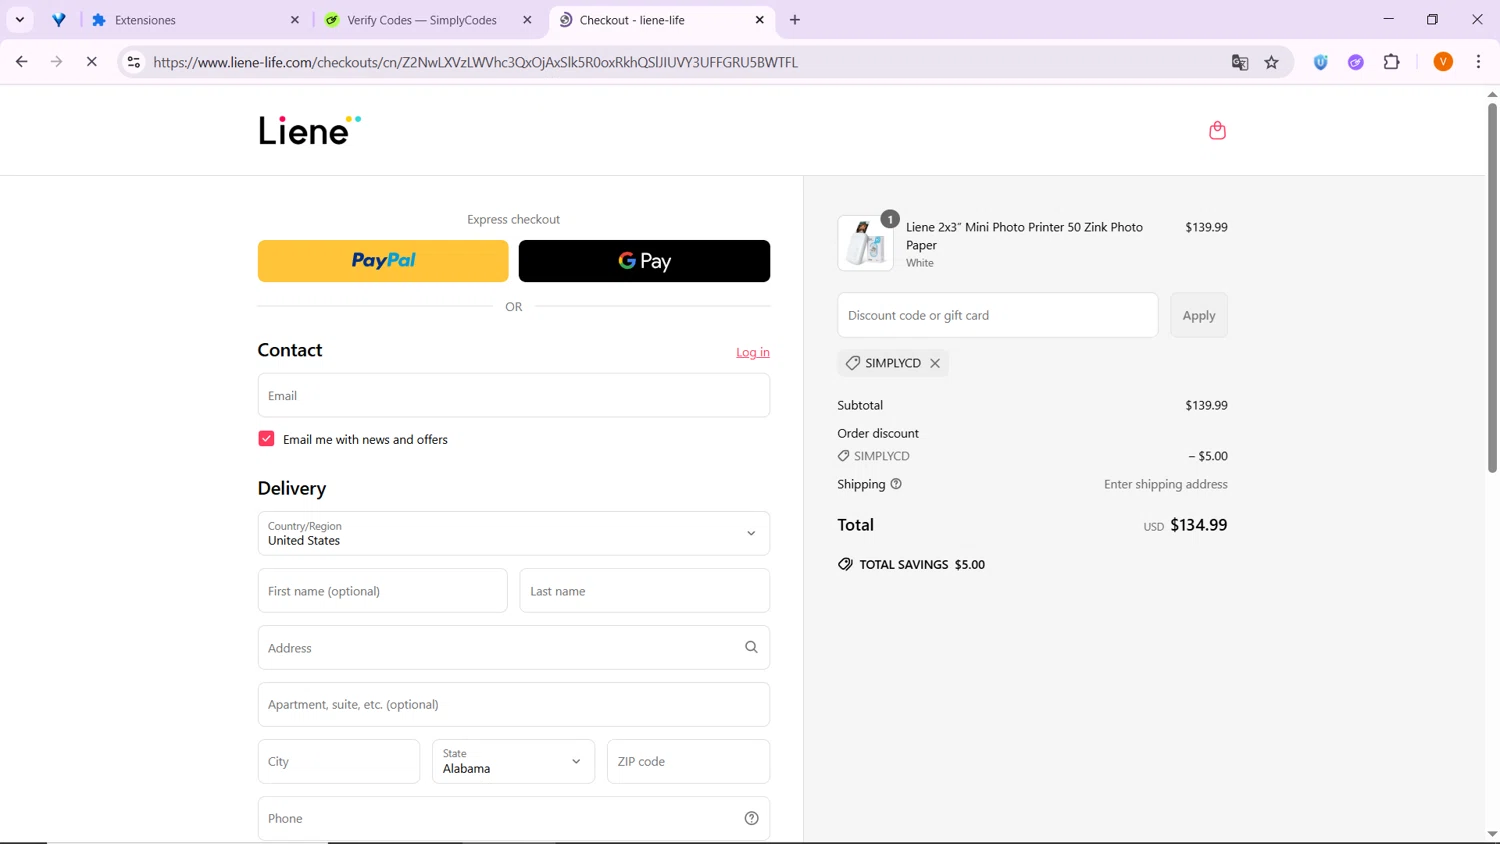This screenshot has width=1500, height=844.
Task: Show the shipping info help icon
Action: pos(896,484)
